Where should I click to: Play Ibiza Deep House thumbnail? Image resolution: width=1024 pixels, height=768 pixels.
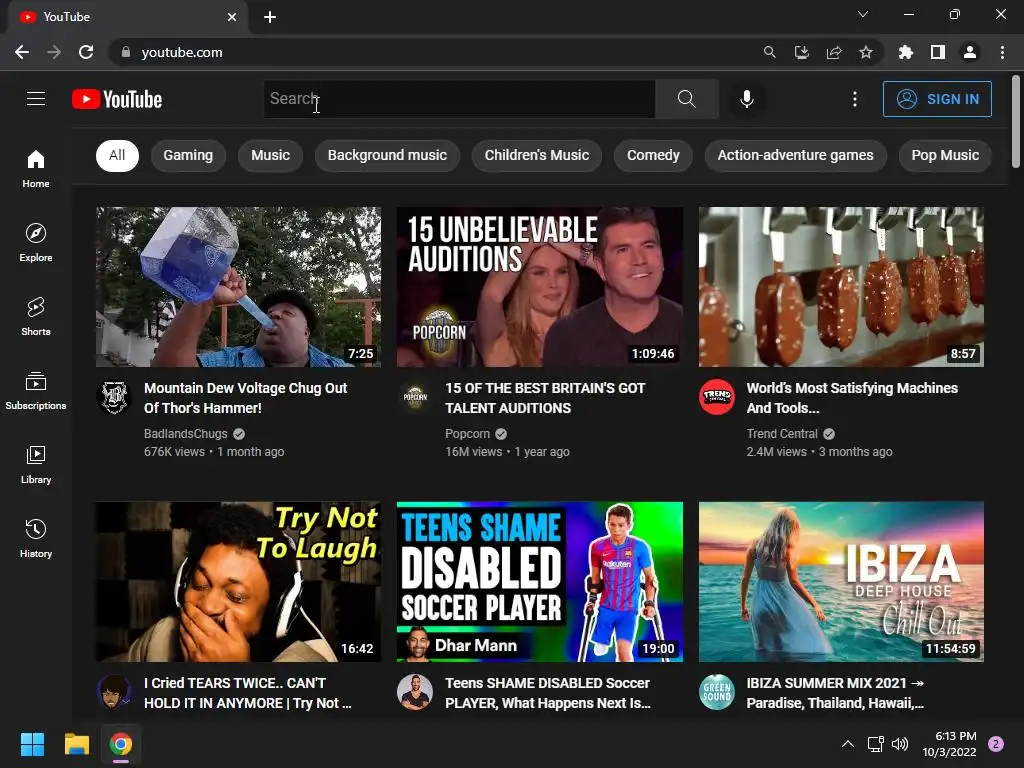(841, 582)
